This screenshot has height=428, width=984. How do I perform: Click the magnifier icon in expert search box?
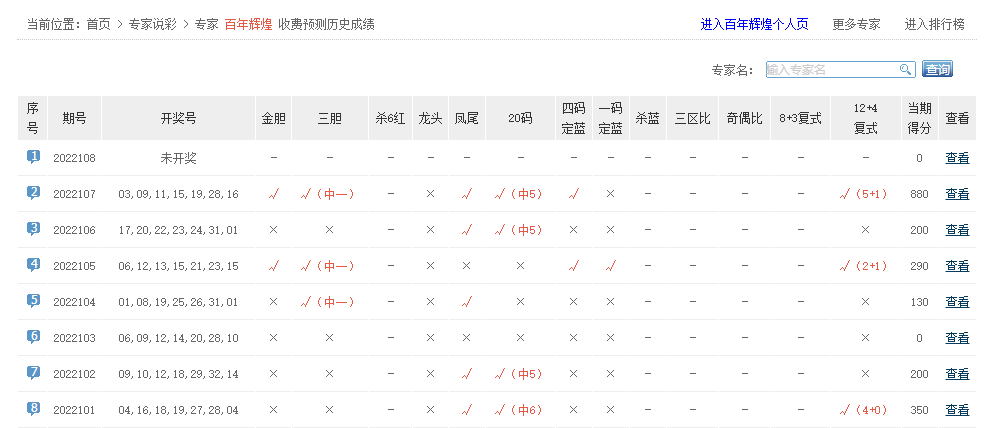905,69
